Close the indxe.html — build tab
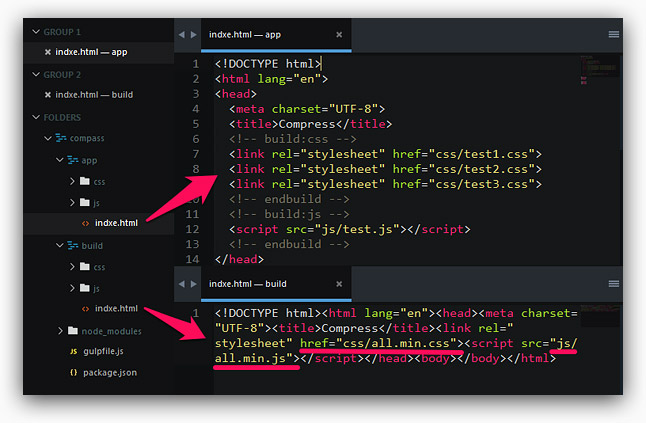The image size is (646, 423). 340,284
